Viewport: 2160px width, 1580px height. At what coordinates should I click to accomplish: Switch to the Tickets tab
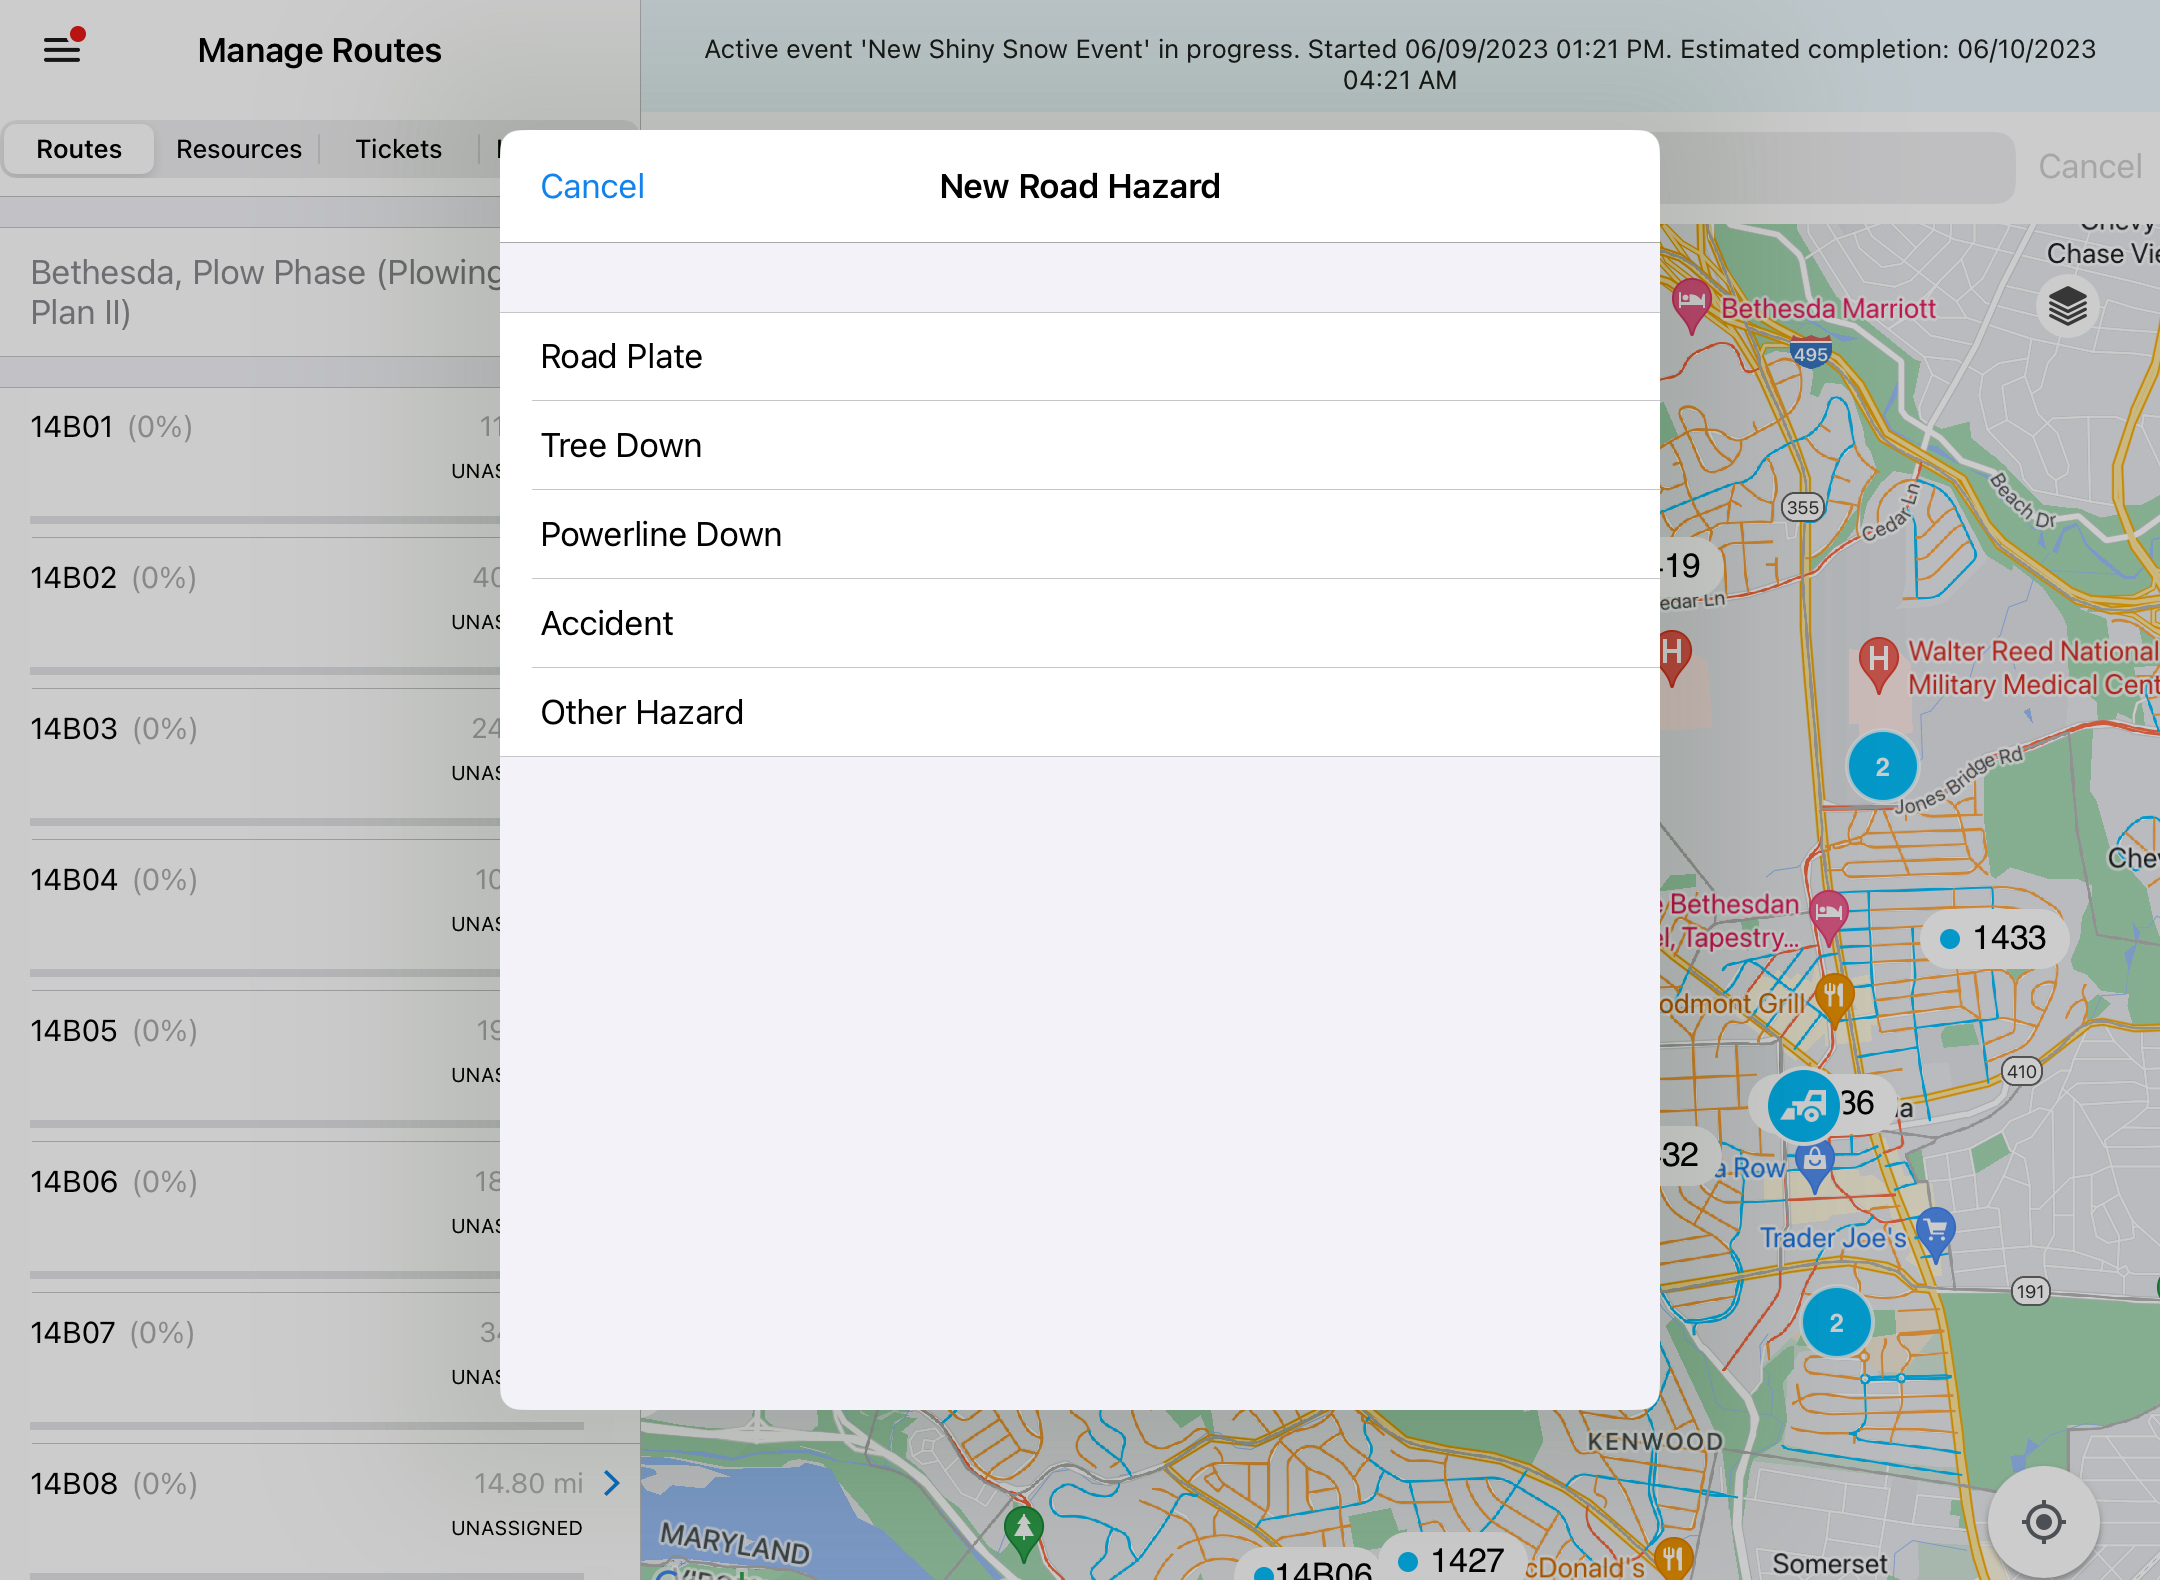click(x=398, y=149)
